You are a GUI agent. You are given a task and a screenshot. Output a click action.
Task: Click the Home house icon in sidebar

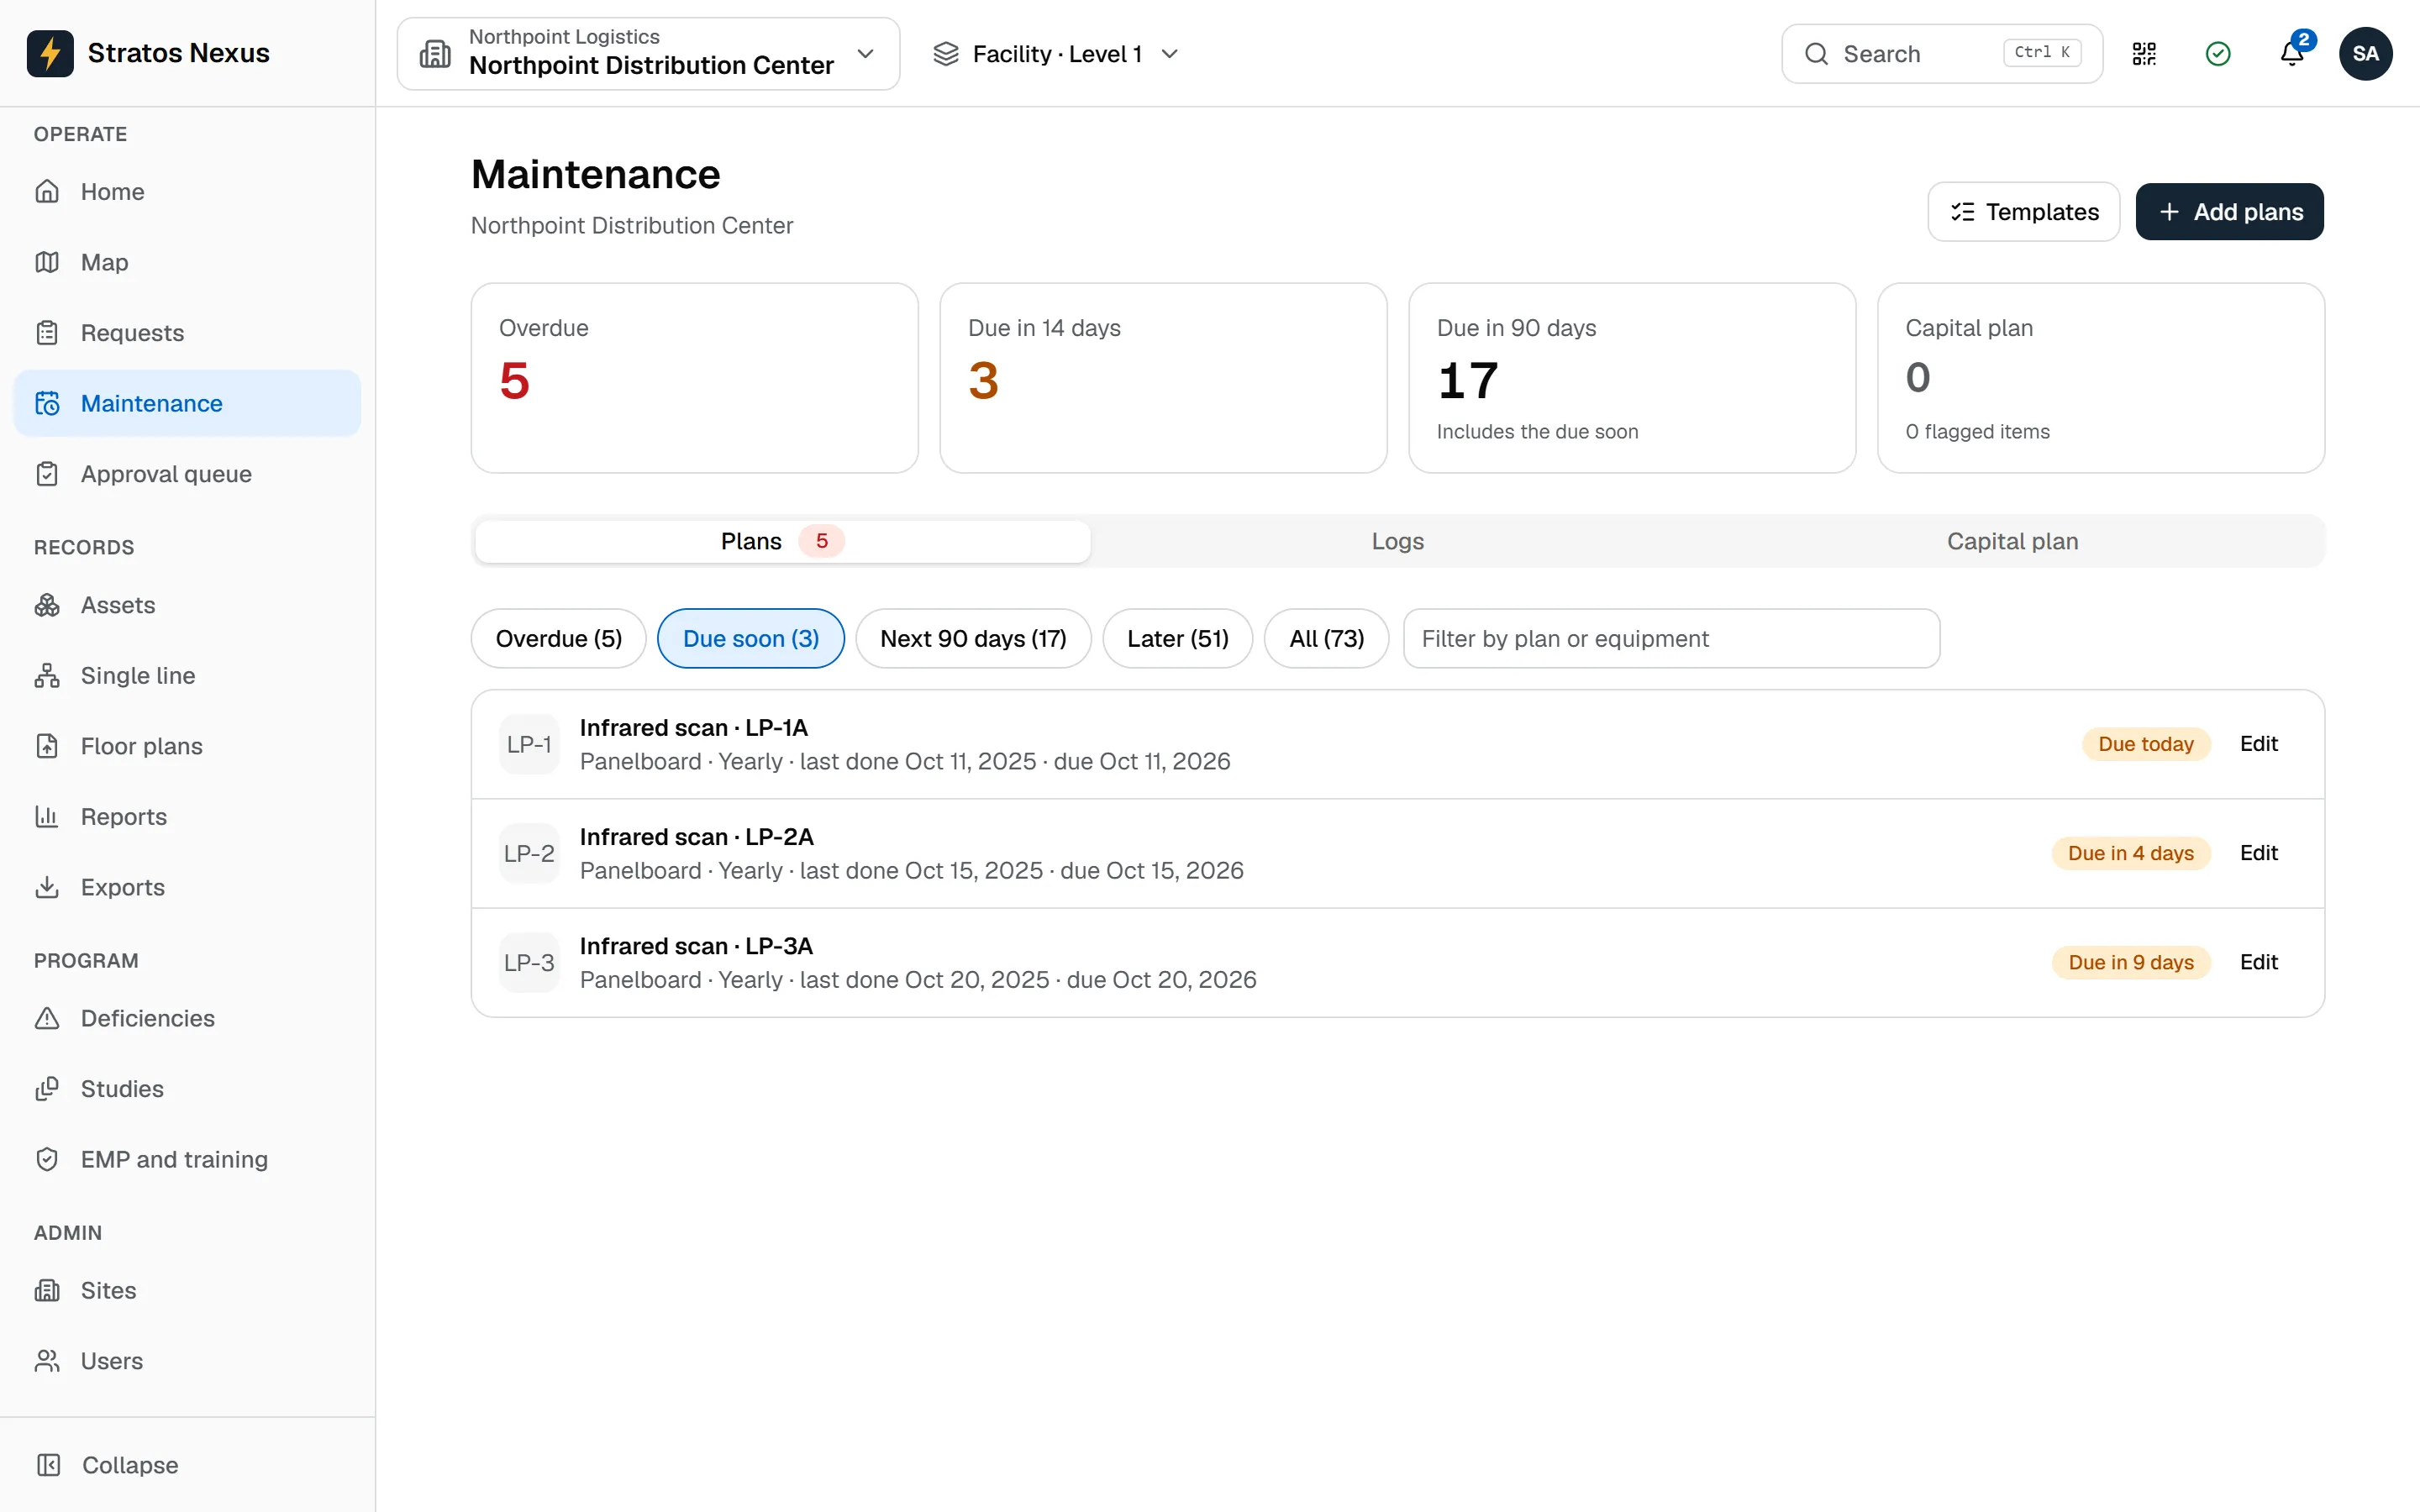point(47,192)
